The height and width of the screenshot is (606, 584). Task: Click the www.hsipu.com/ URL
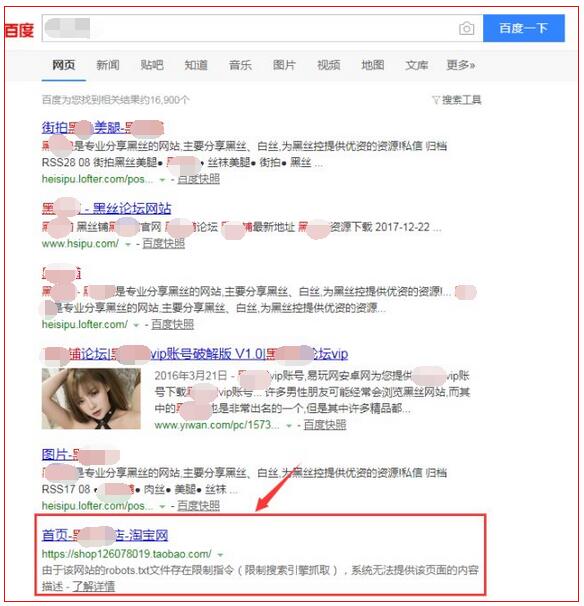coord(80,243)
